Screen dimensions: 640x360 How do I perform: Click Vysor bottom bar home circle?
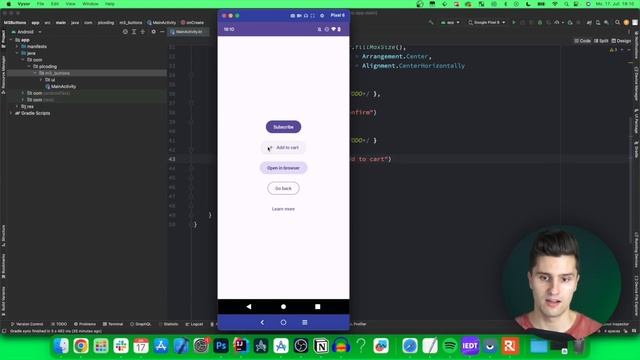[283, 322]
